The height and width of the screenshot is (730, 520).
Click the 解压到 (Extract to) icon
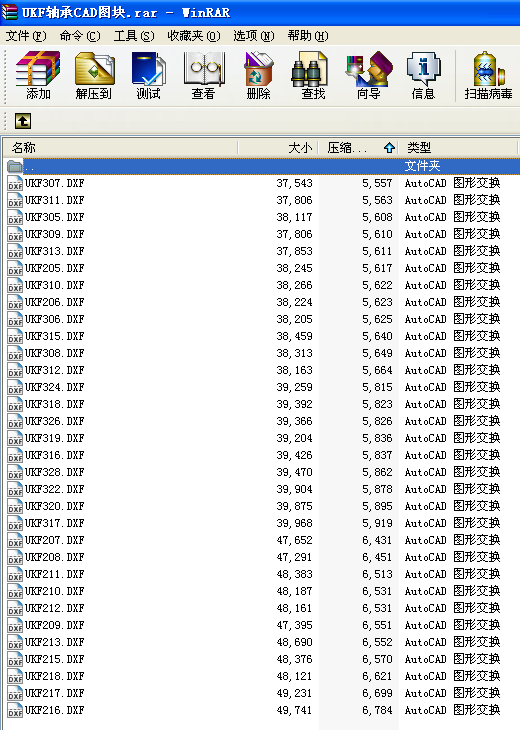tap(94, 75)
